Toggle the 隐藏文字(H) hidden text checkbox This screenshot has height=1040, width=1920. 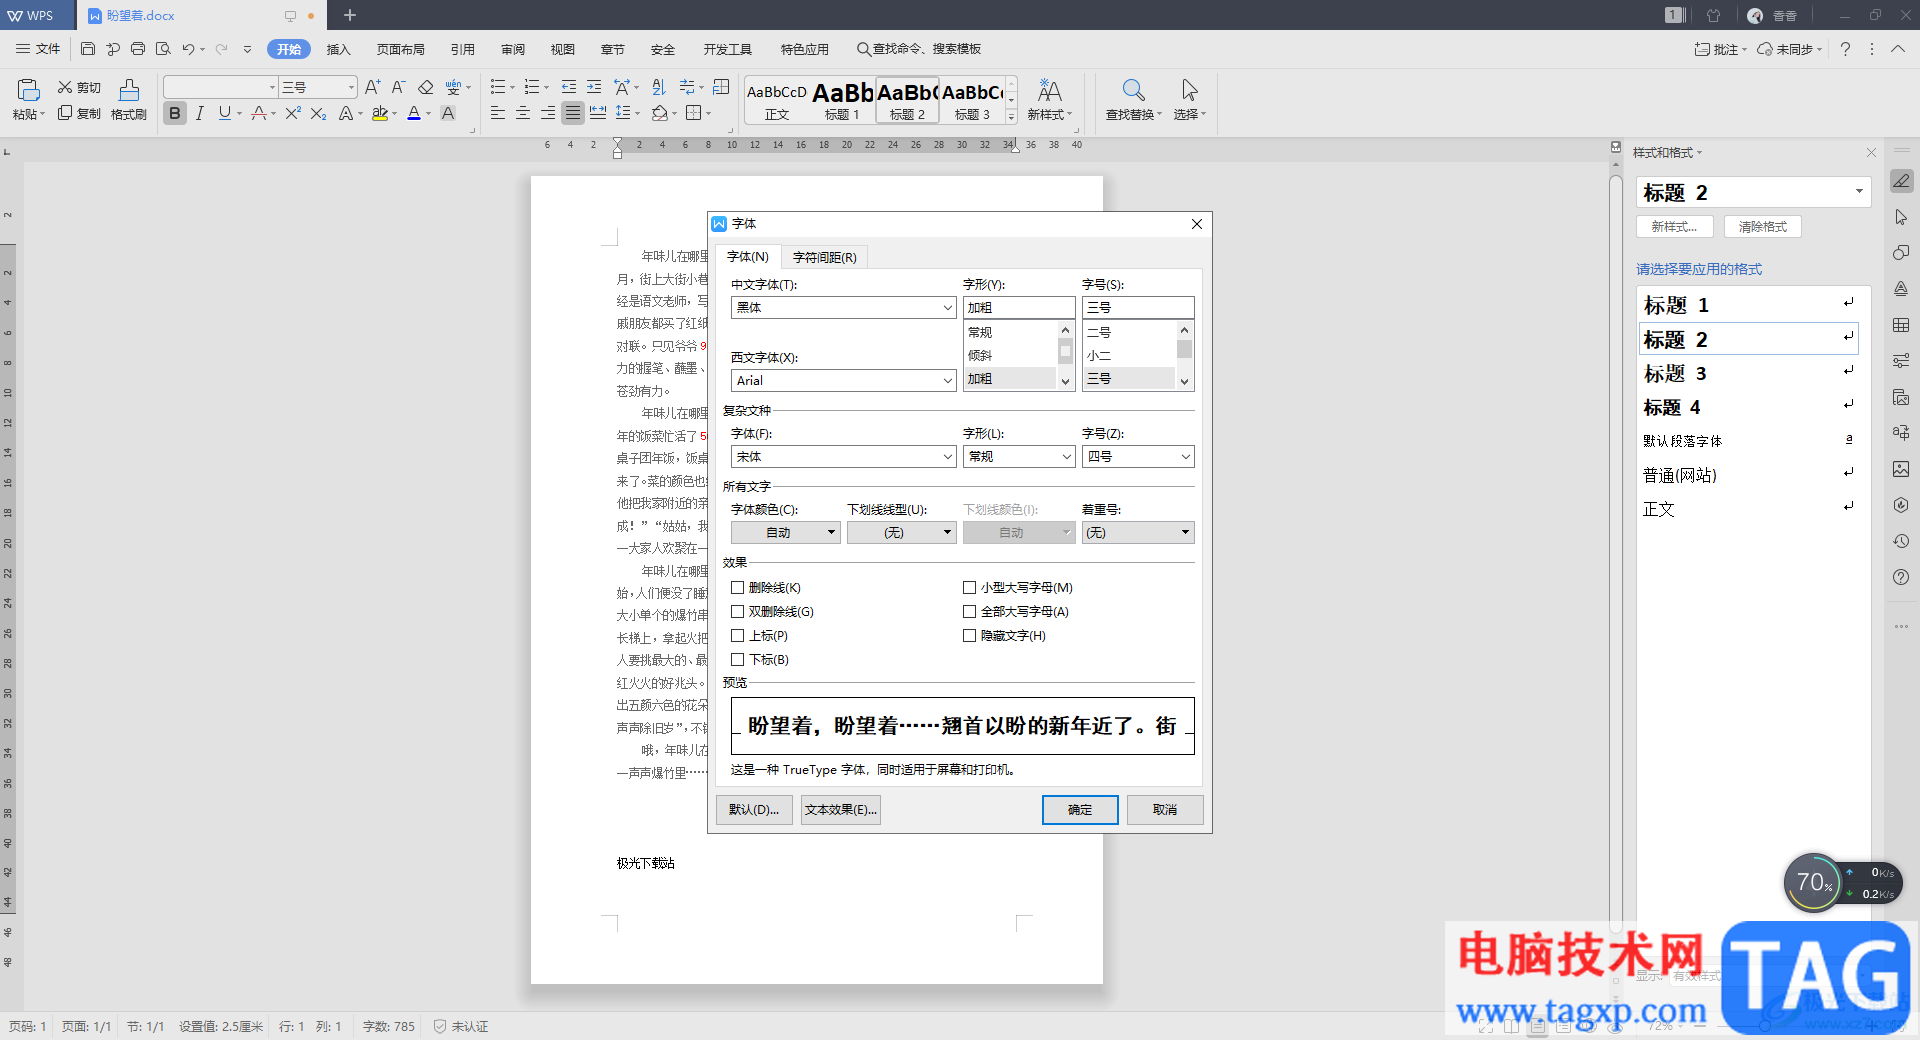969,636
